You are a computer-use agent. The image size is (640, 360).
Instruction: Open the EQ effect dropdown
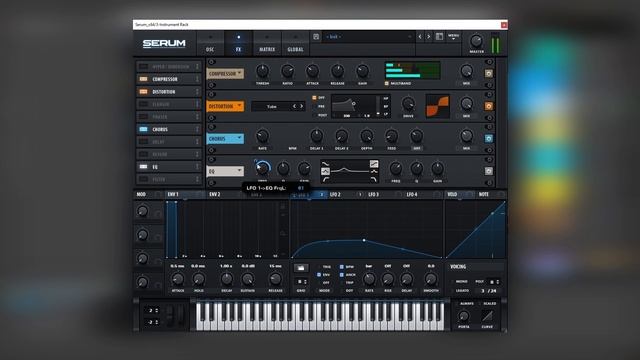[x=225, y=171]
